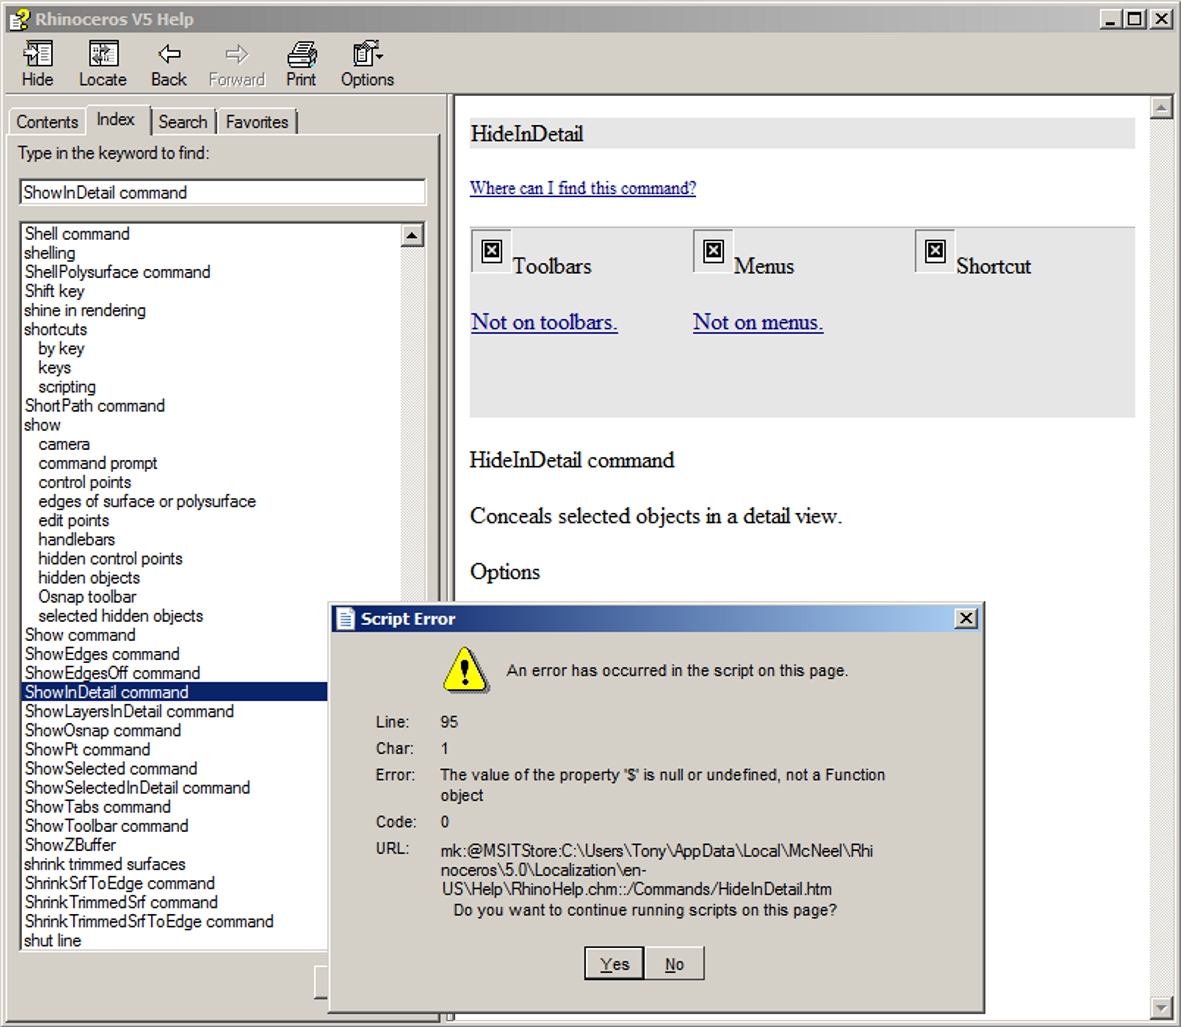Select 'Shell command' in index
The height and width of the screenshot is (1027, 1181).
pyautogui.click(x=77, y=233)
